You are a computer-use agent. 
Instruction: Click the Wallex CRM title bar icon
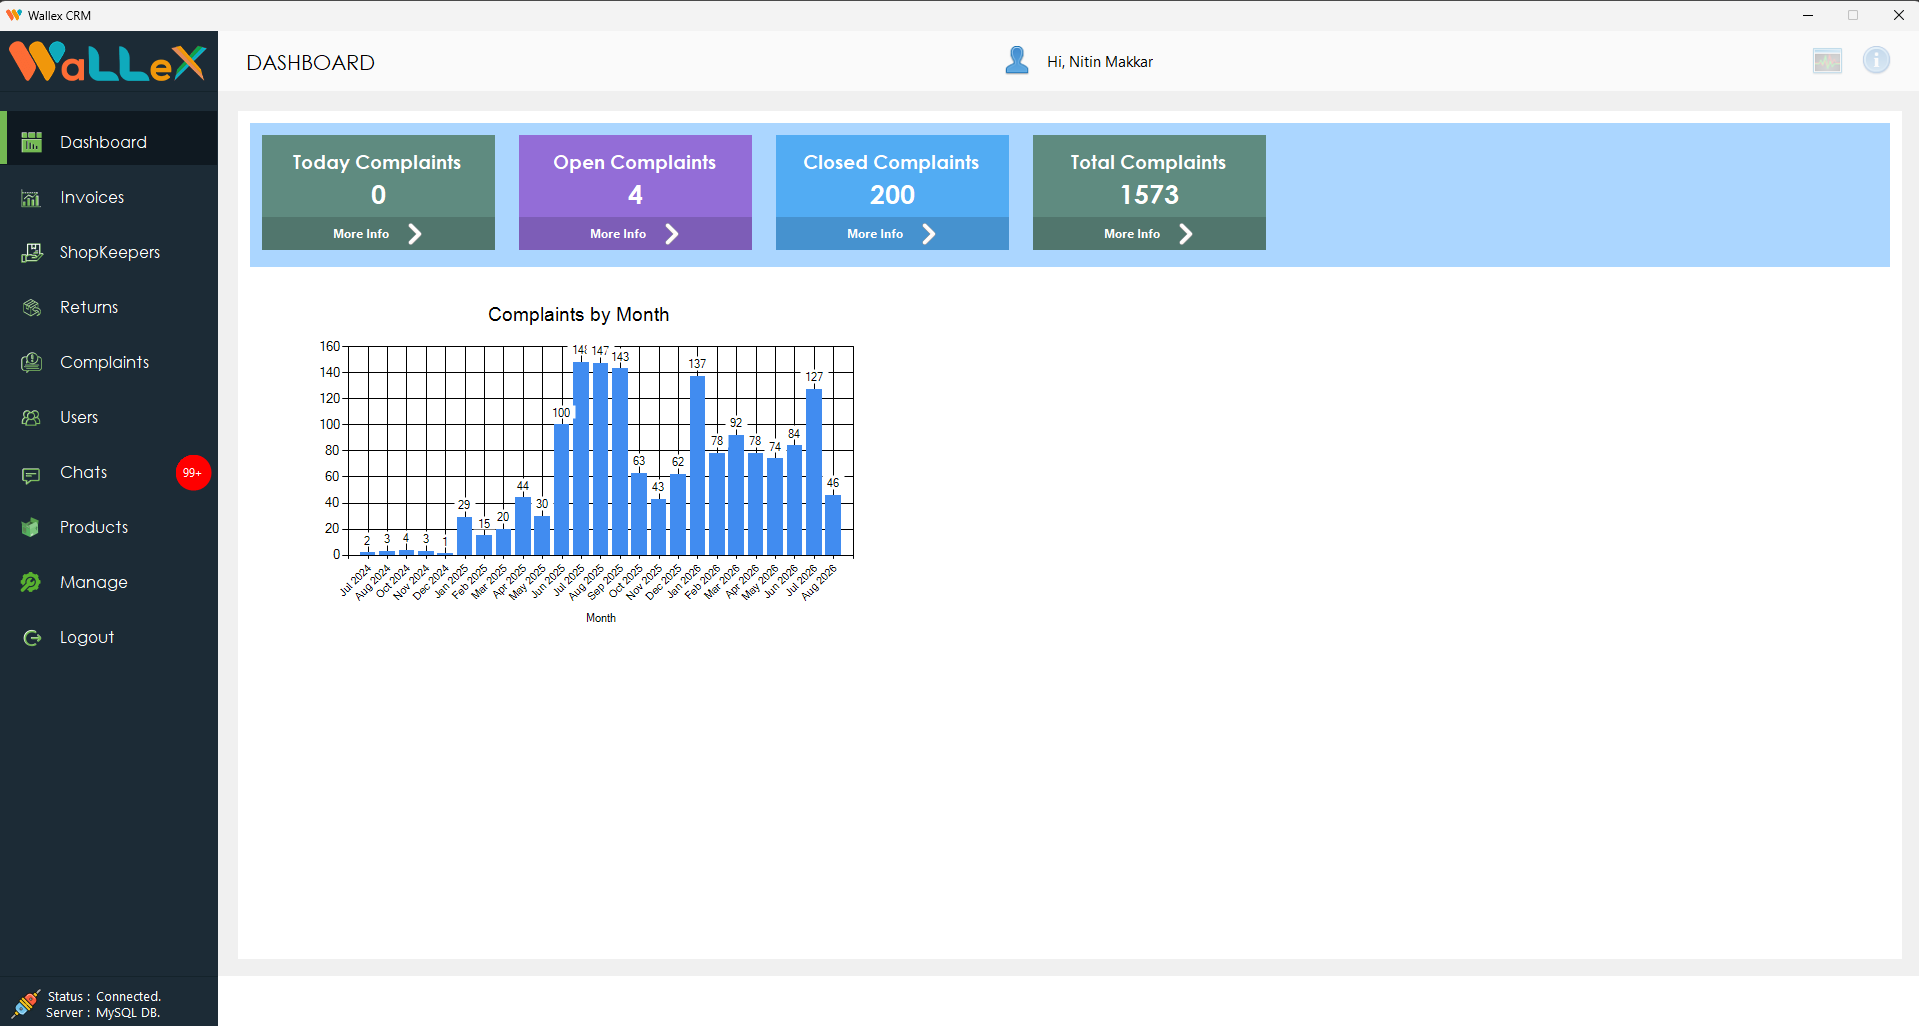point(14,15)
